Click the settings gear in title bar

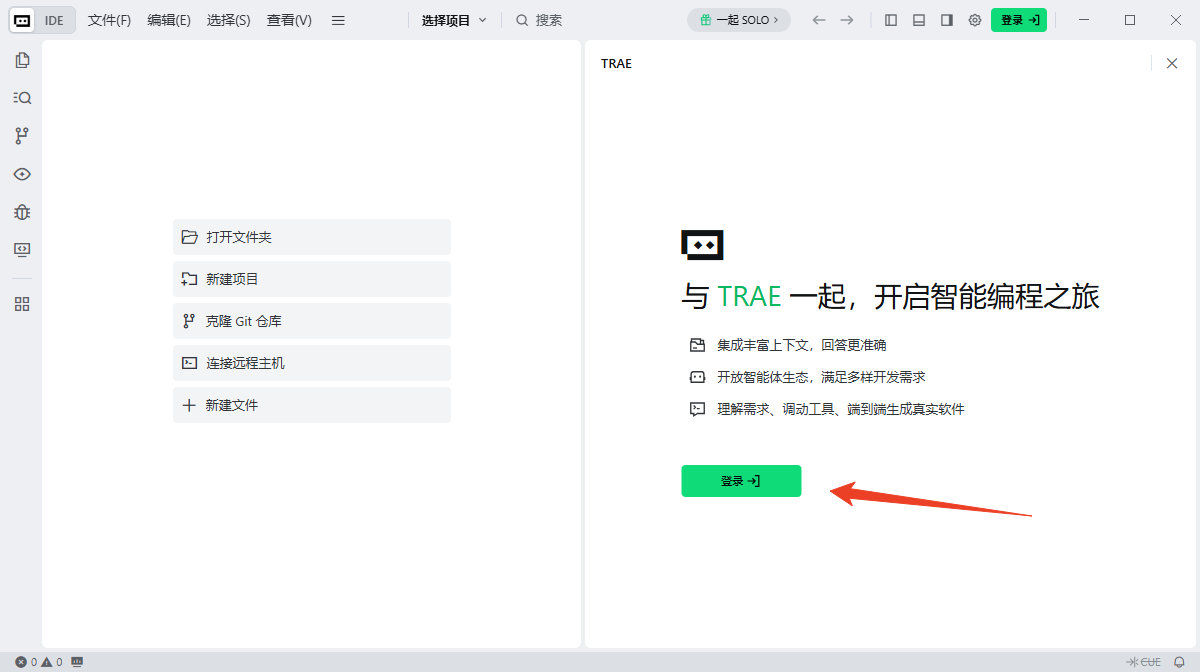click(974, 19)
